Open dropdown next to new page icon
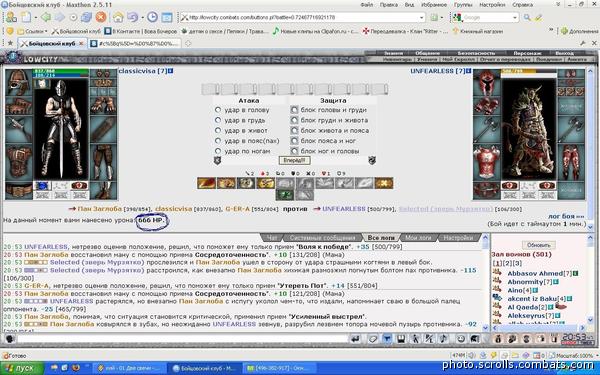Viewport: 600px width, 375px height. point(36,18)
